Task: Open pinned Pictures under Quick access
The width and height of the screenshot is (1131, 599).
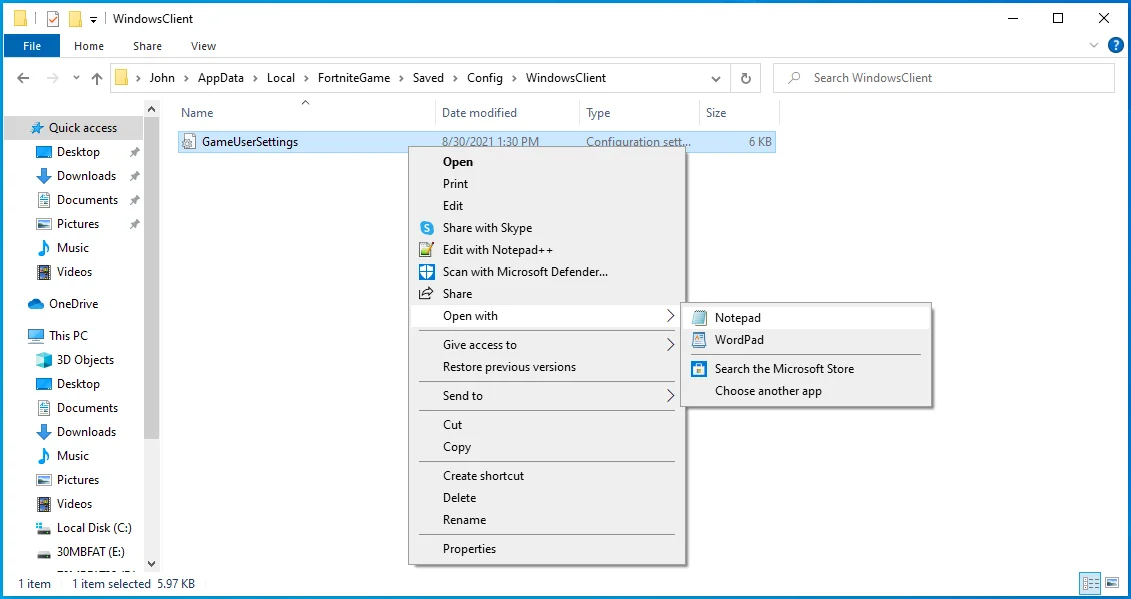Action: pyautogui.click(x=78, y=224)
